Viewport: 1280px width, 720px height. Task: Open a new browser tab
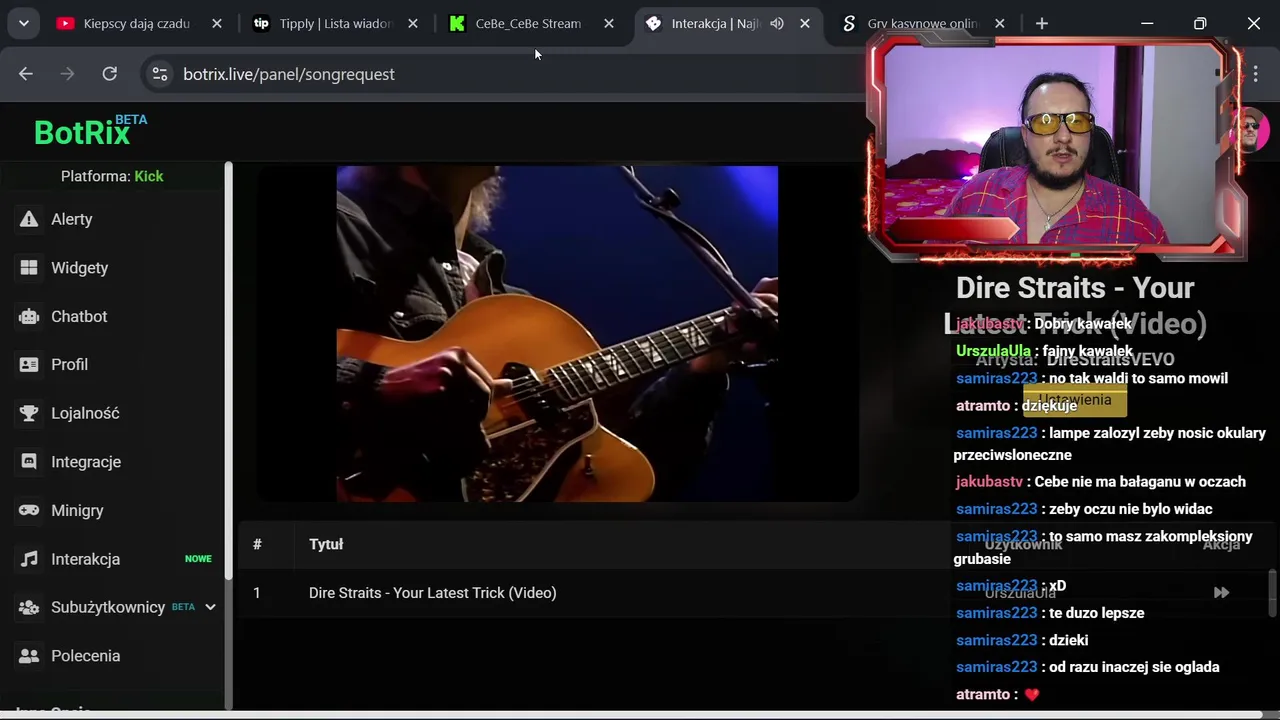(1042, 23)
